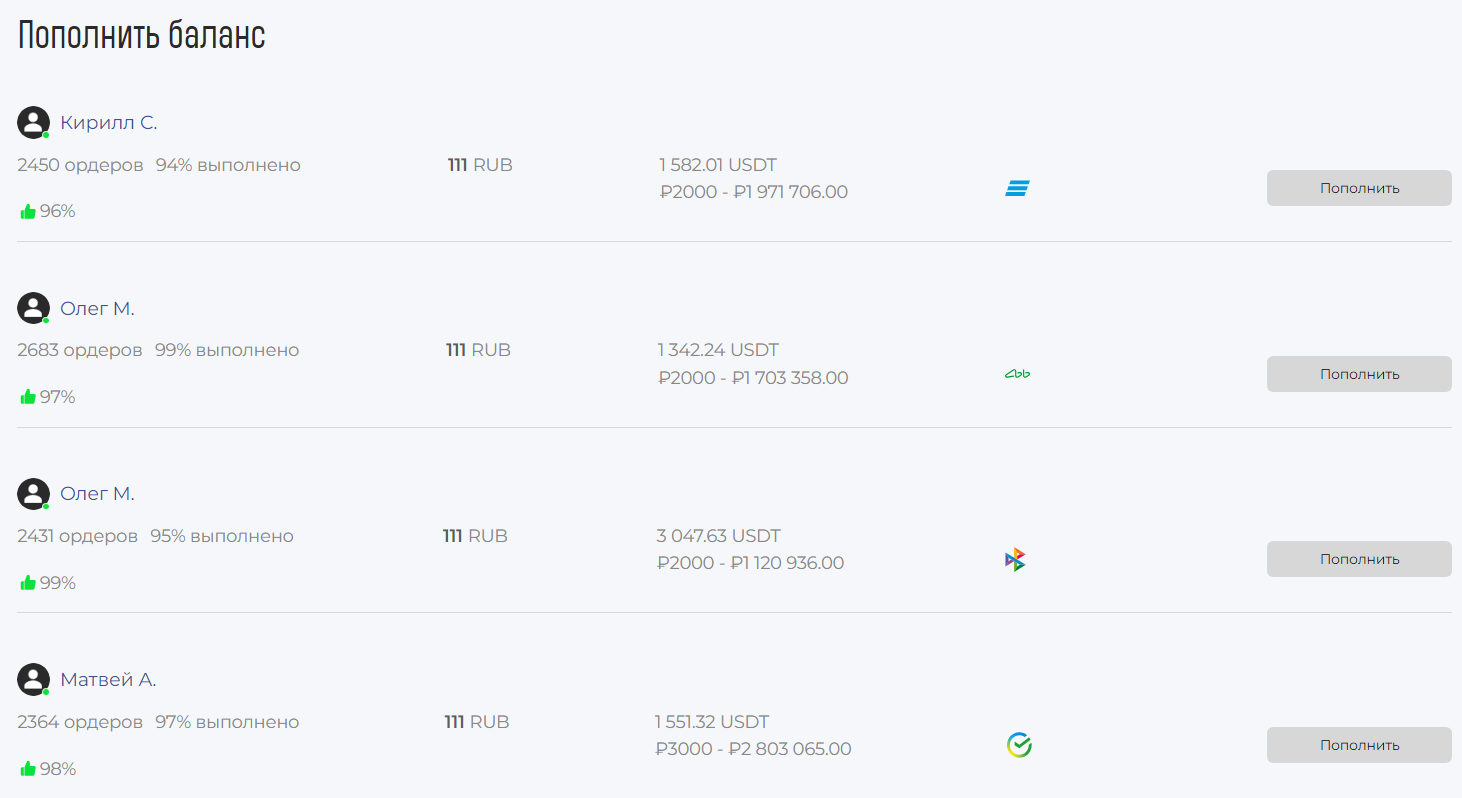
Task: Click the green Ak Bars bank logo
Action: click(1017, 374)
